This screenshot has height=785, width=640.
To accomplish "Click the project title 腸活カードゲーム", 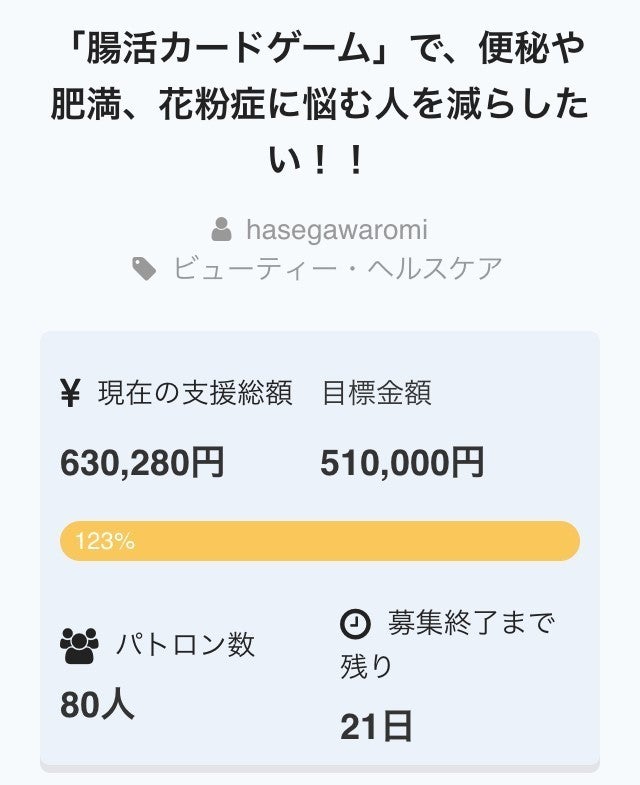I will [x=320, y=47].
